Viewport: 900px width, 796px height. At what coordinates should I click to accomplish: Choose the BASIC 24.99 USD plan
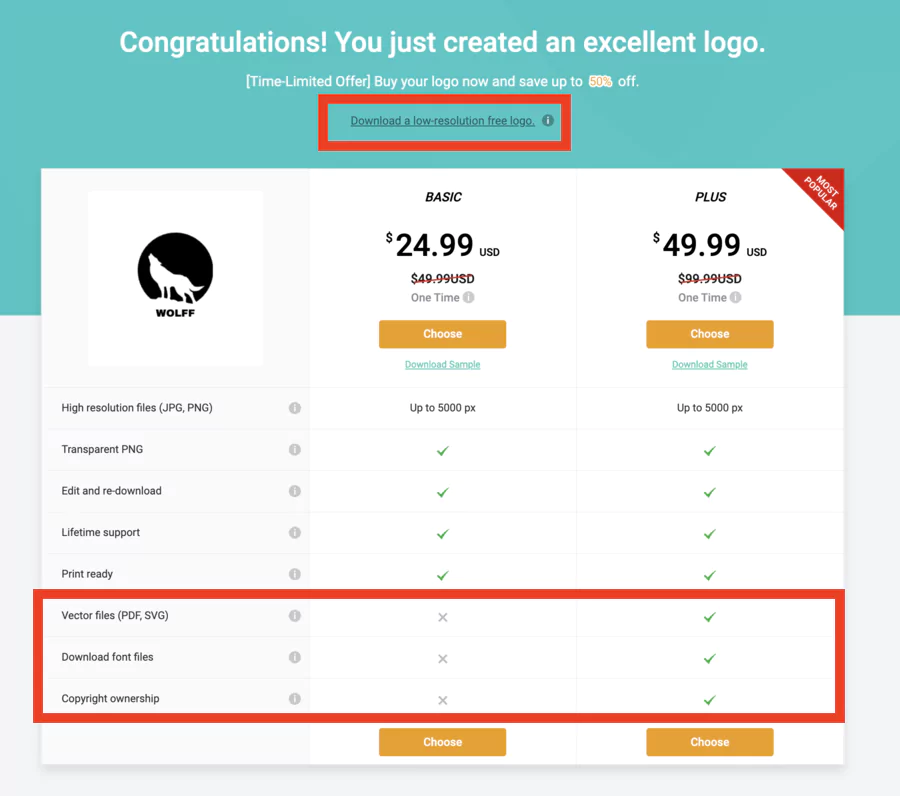pos(442,334)
